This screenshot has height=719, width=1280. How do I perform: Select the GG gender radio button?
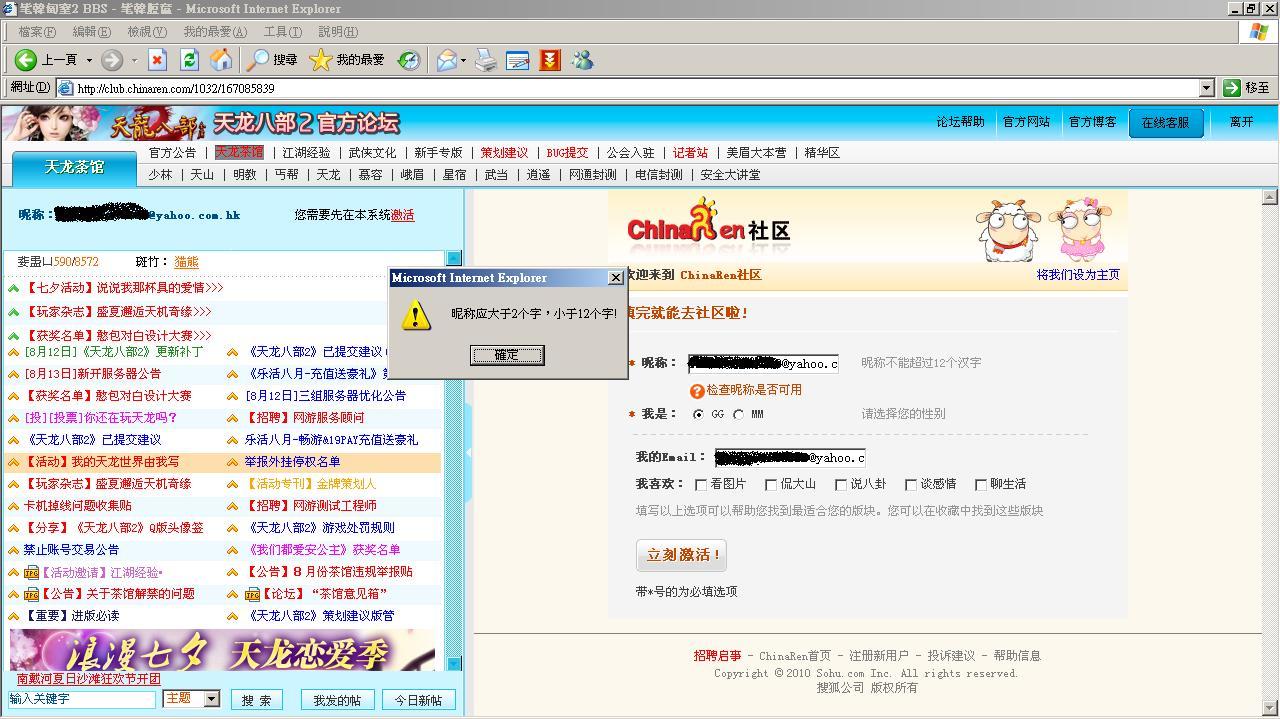[698, 414]
